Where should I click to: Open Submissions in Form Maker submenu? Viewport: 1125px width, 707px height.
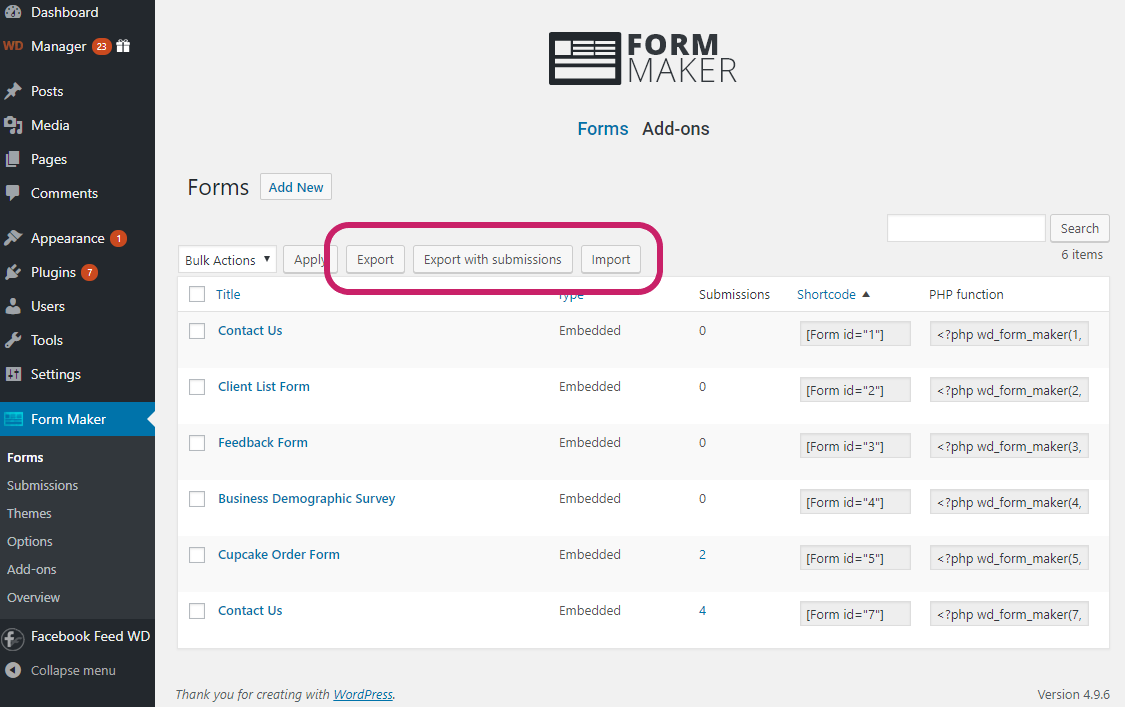point(42,485)
